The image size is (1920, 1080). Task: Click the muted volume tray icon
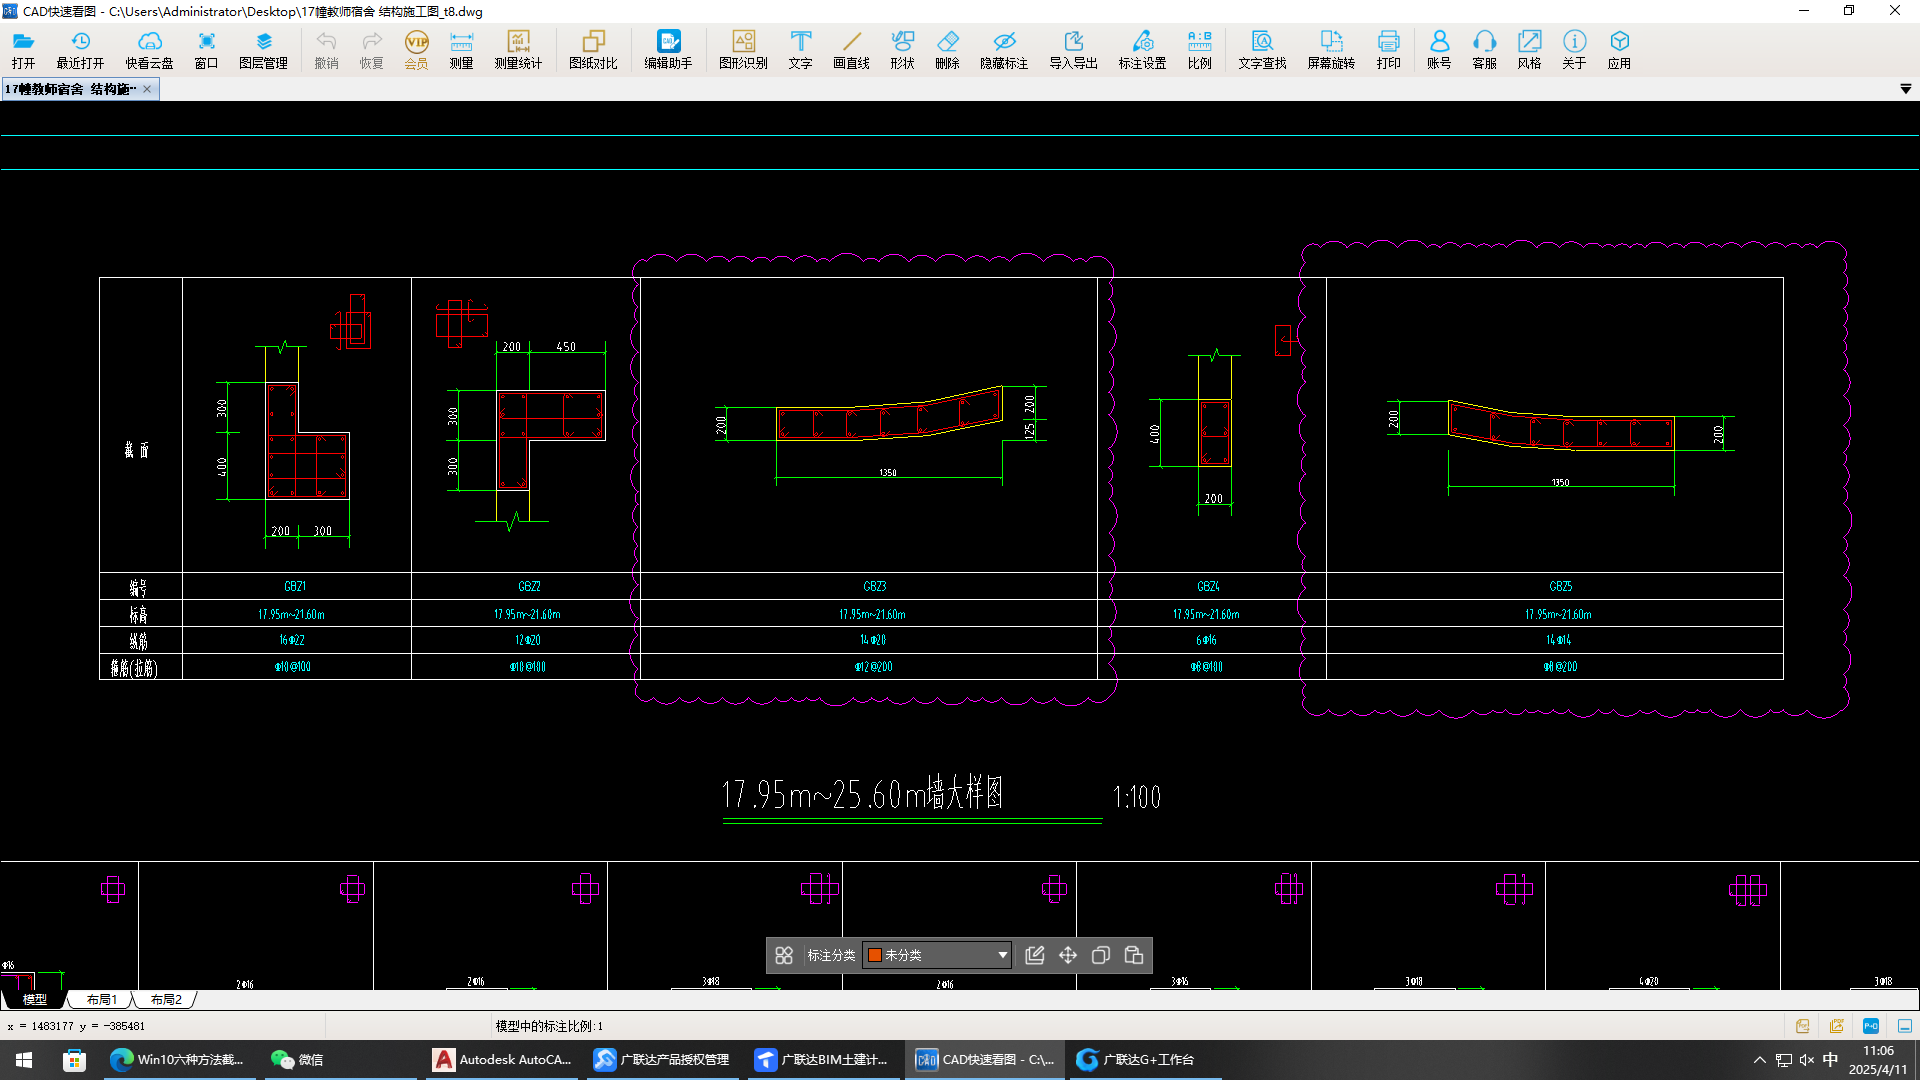click(1806, 1060)
